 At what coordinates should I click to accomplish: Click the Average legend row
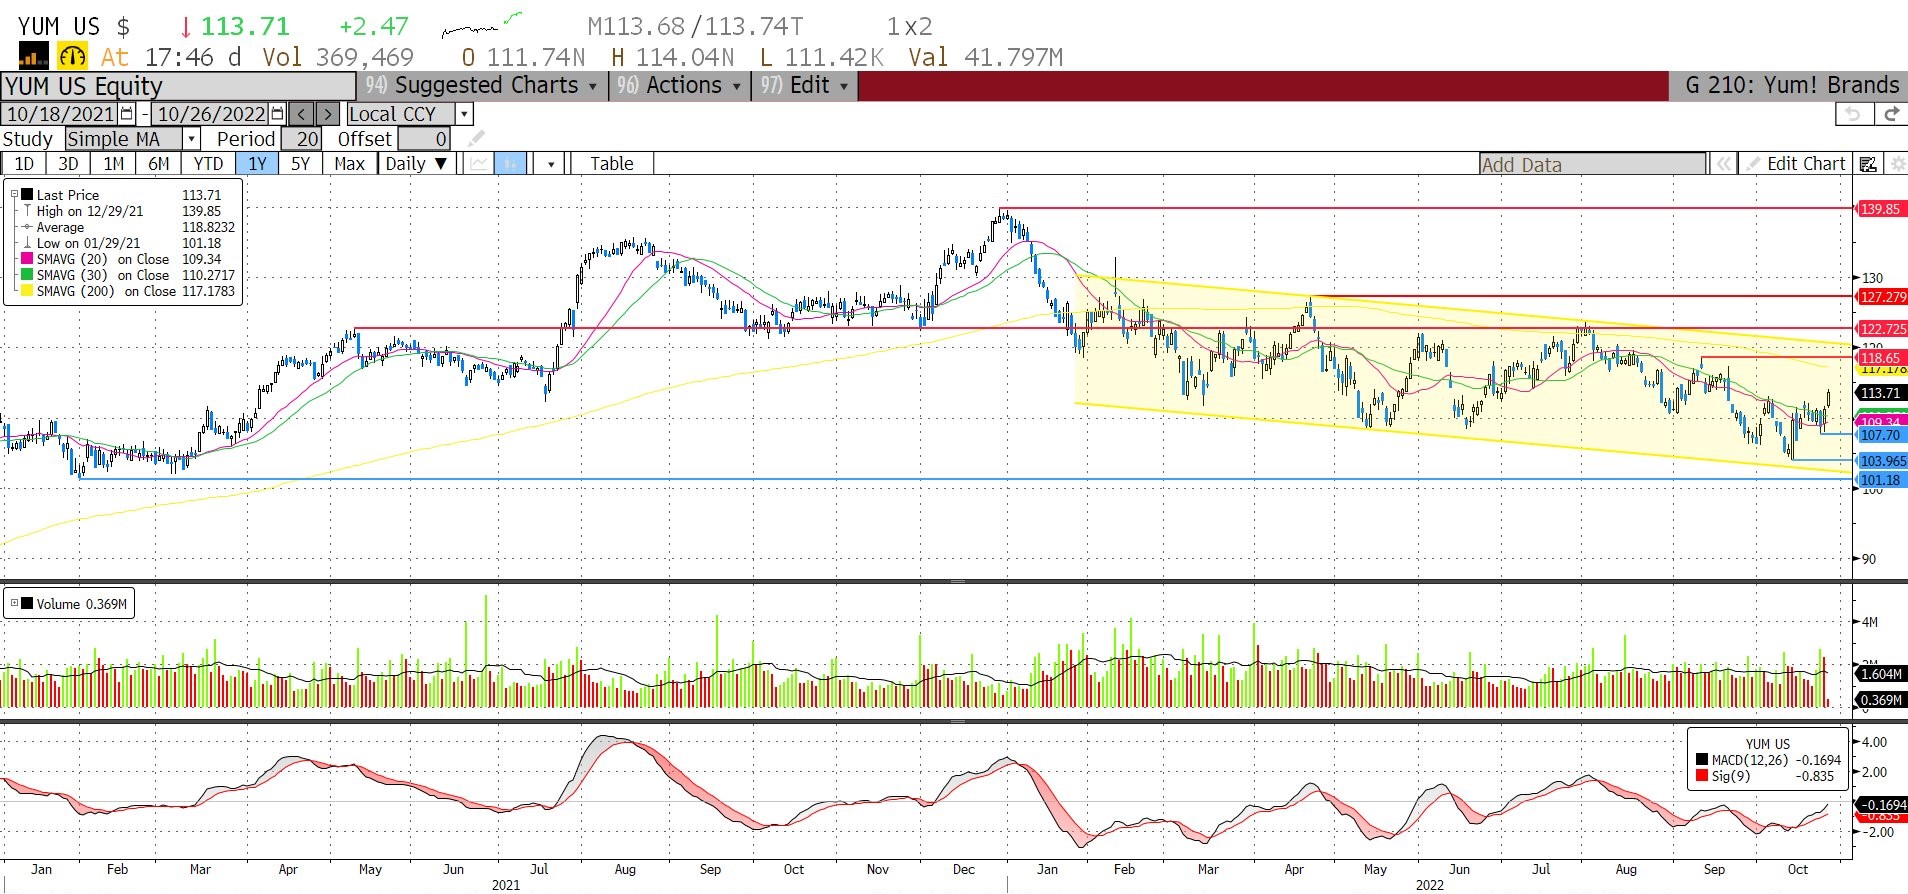[x=128, y=227]
